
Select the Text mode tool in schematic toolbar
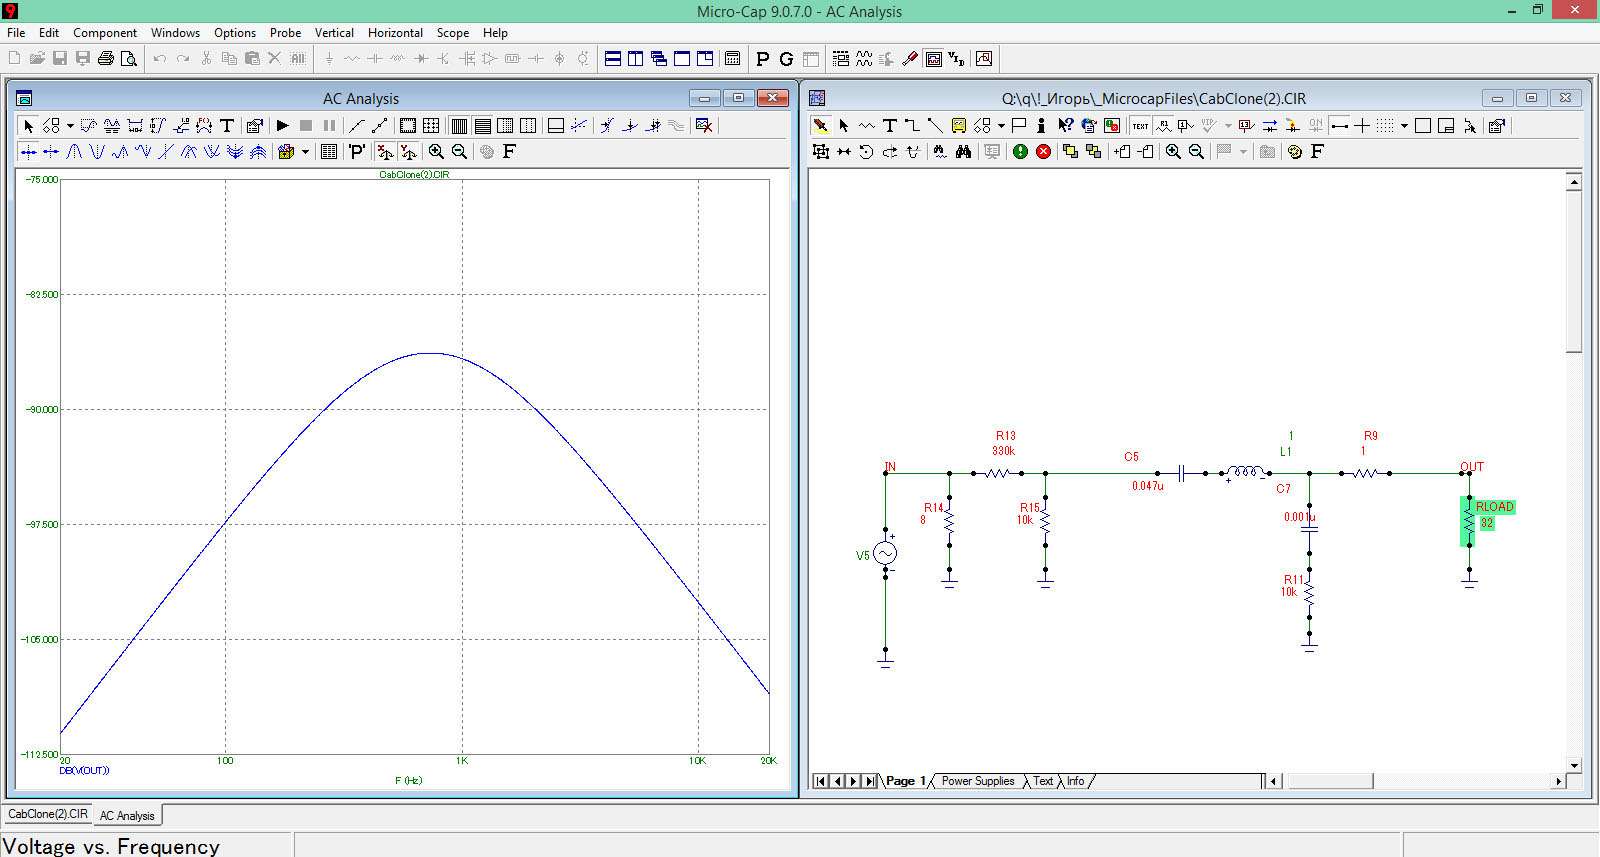889,126
